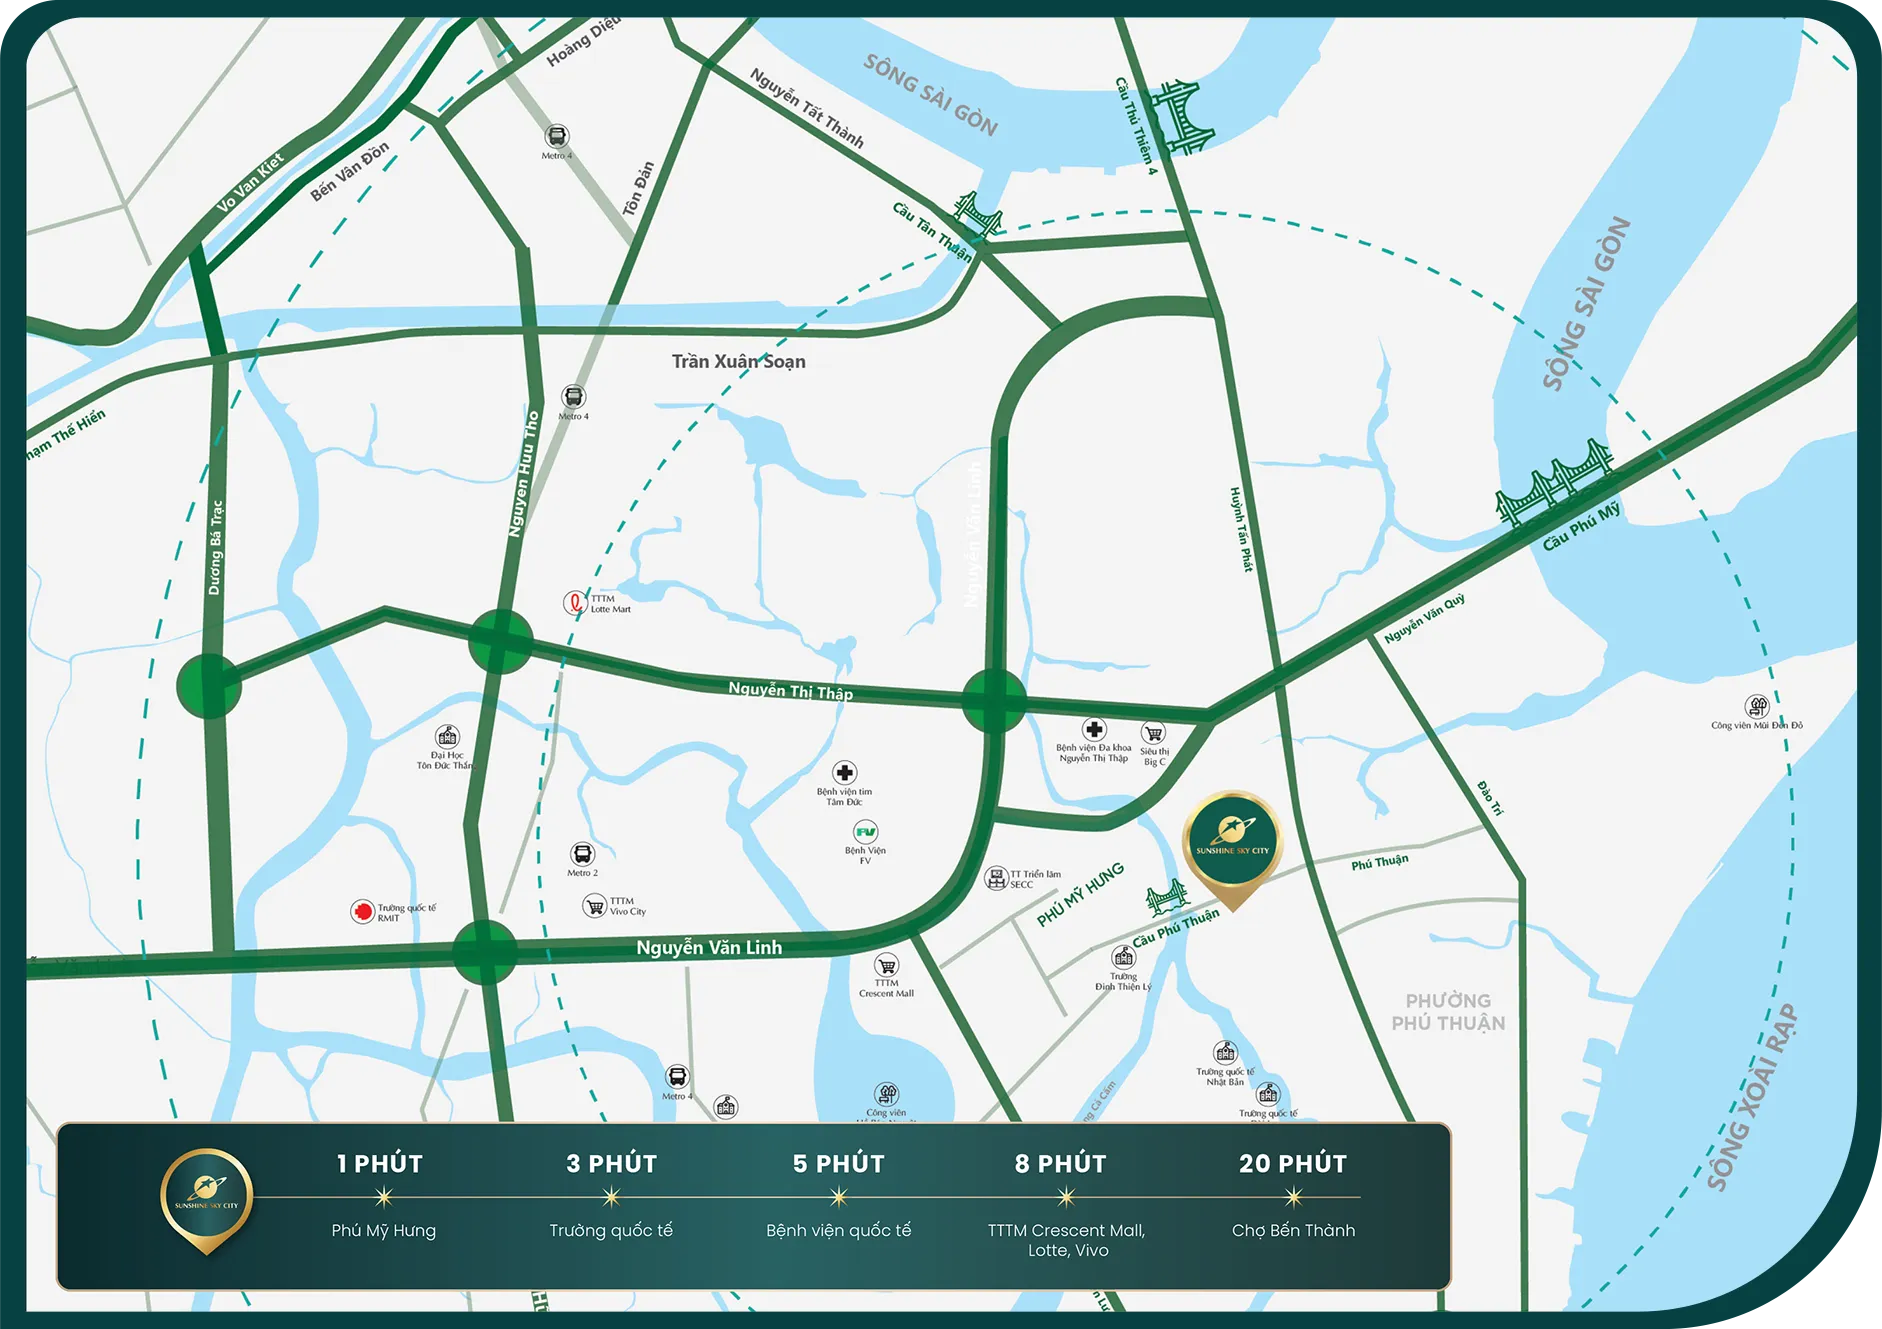This screenshot has width=1882, height=1329.
Task: Select the Cầu Thủ Thiêm 4 bridge icon
Action: (x=1181, y=118)
